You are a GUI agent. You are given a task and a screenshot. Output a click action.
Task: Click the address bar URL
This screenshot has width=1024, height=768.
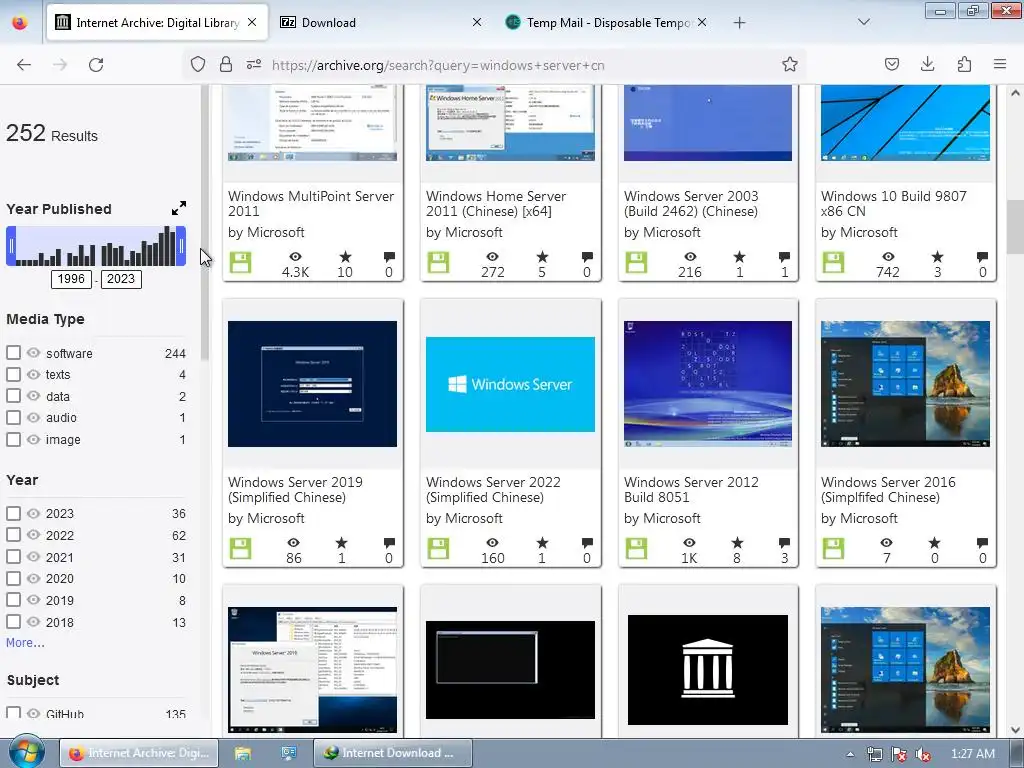coord(438,65)
